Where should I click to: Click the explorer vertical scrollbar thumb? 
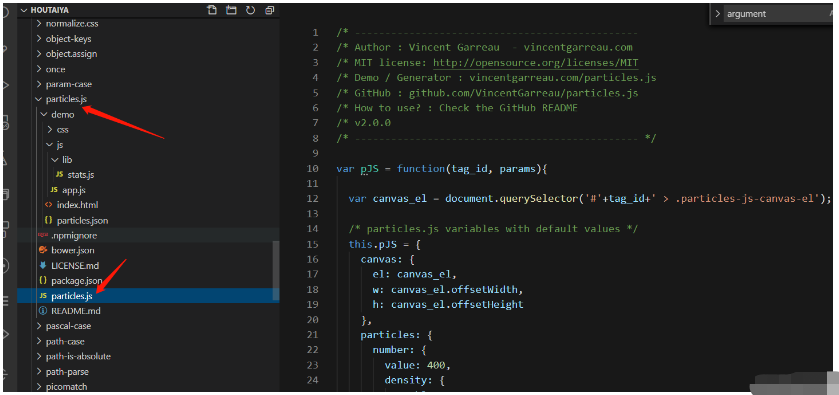coord(276,270)
